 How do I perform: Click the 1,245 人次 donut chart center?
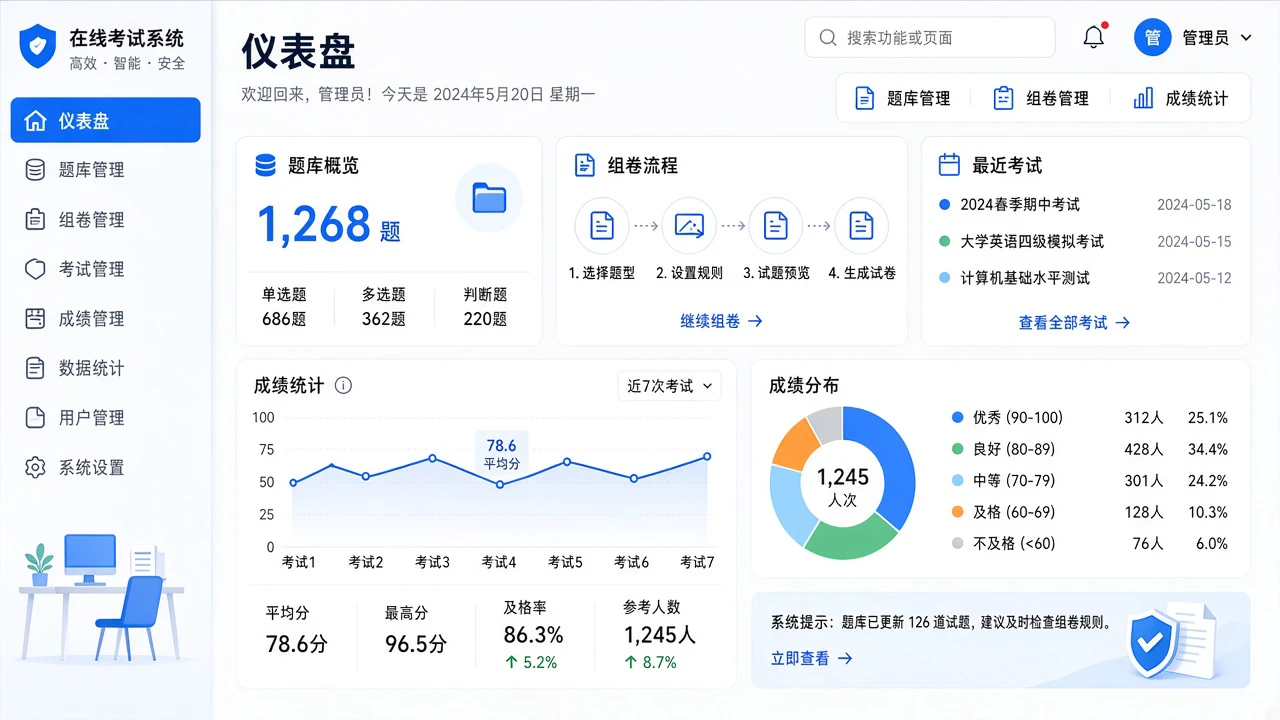(843, 485)
